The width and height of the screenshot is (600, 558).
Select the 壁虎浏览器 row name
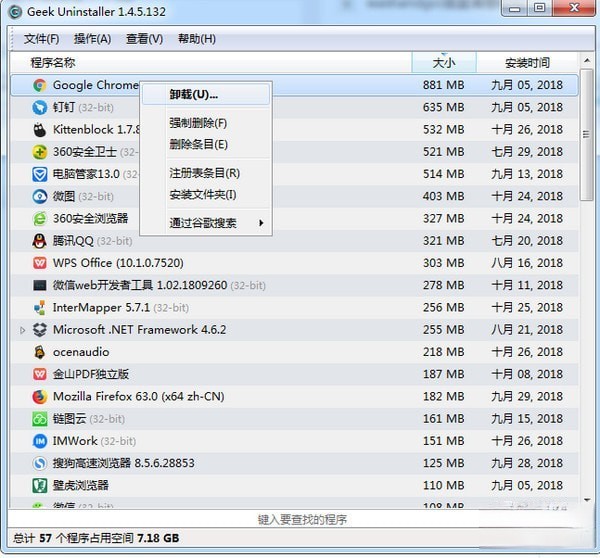[80, 485]
